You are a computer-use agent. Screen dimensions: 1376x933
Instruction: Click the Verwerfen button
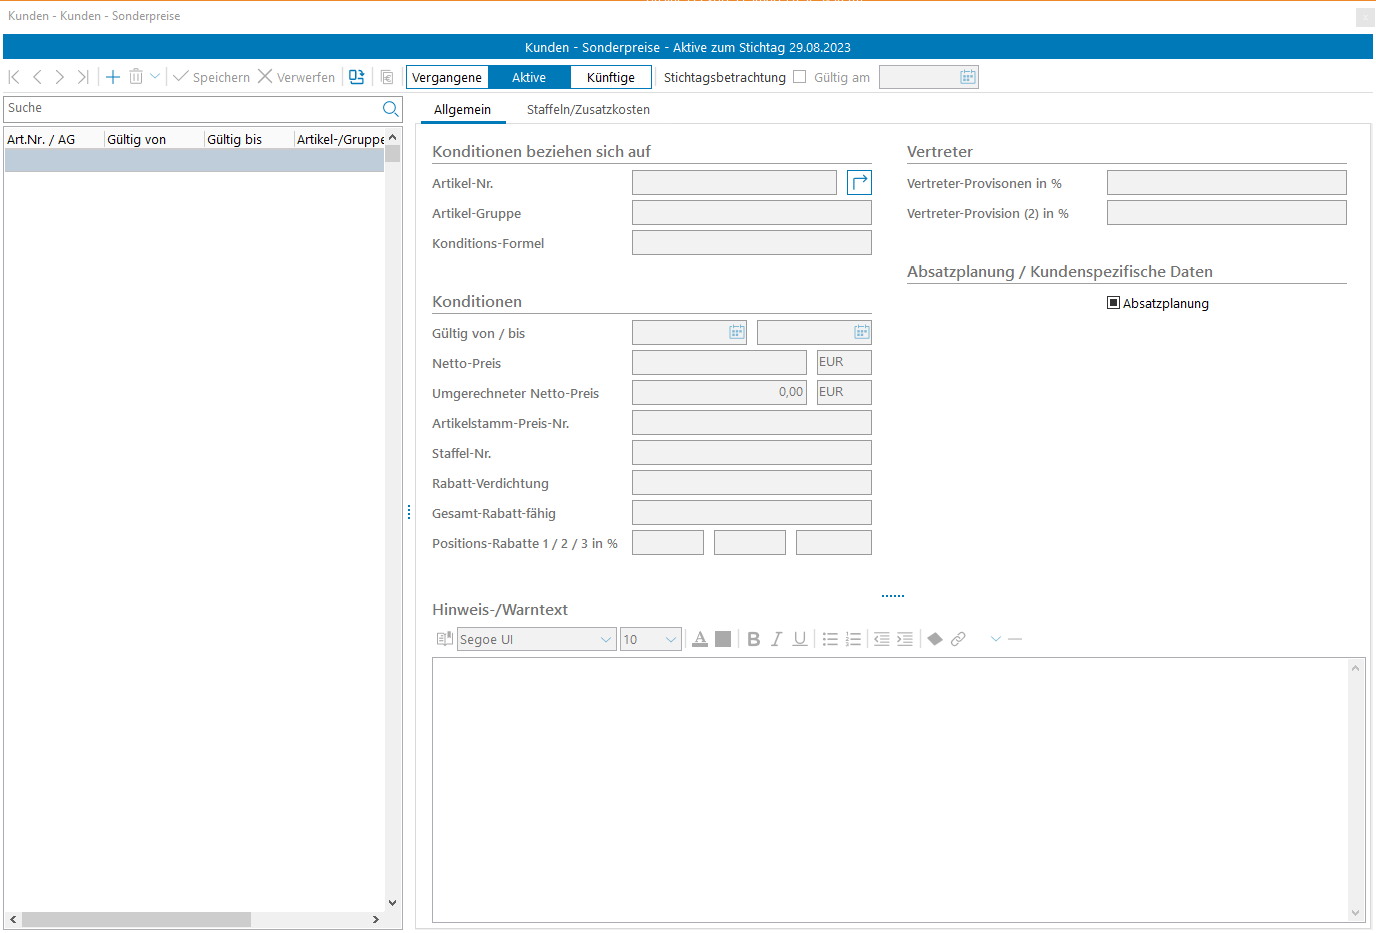point(297,77)
